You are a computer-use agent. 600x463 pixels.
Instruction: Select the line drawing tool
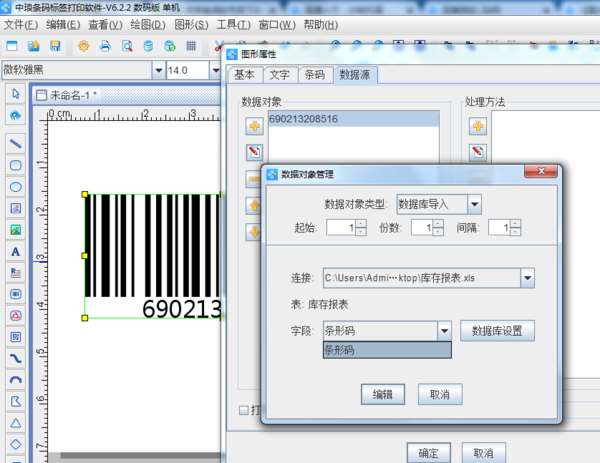click(x=15, y=144)
